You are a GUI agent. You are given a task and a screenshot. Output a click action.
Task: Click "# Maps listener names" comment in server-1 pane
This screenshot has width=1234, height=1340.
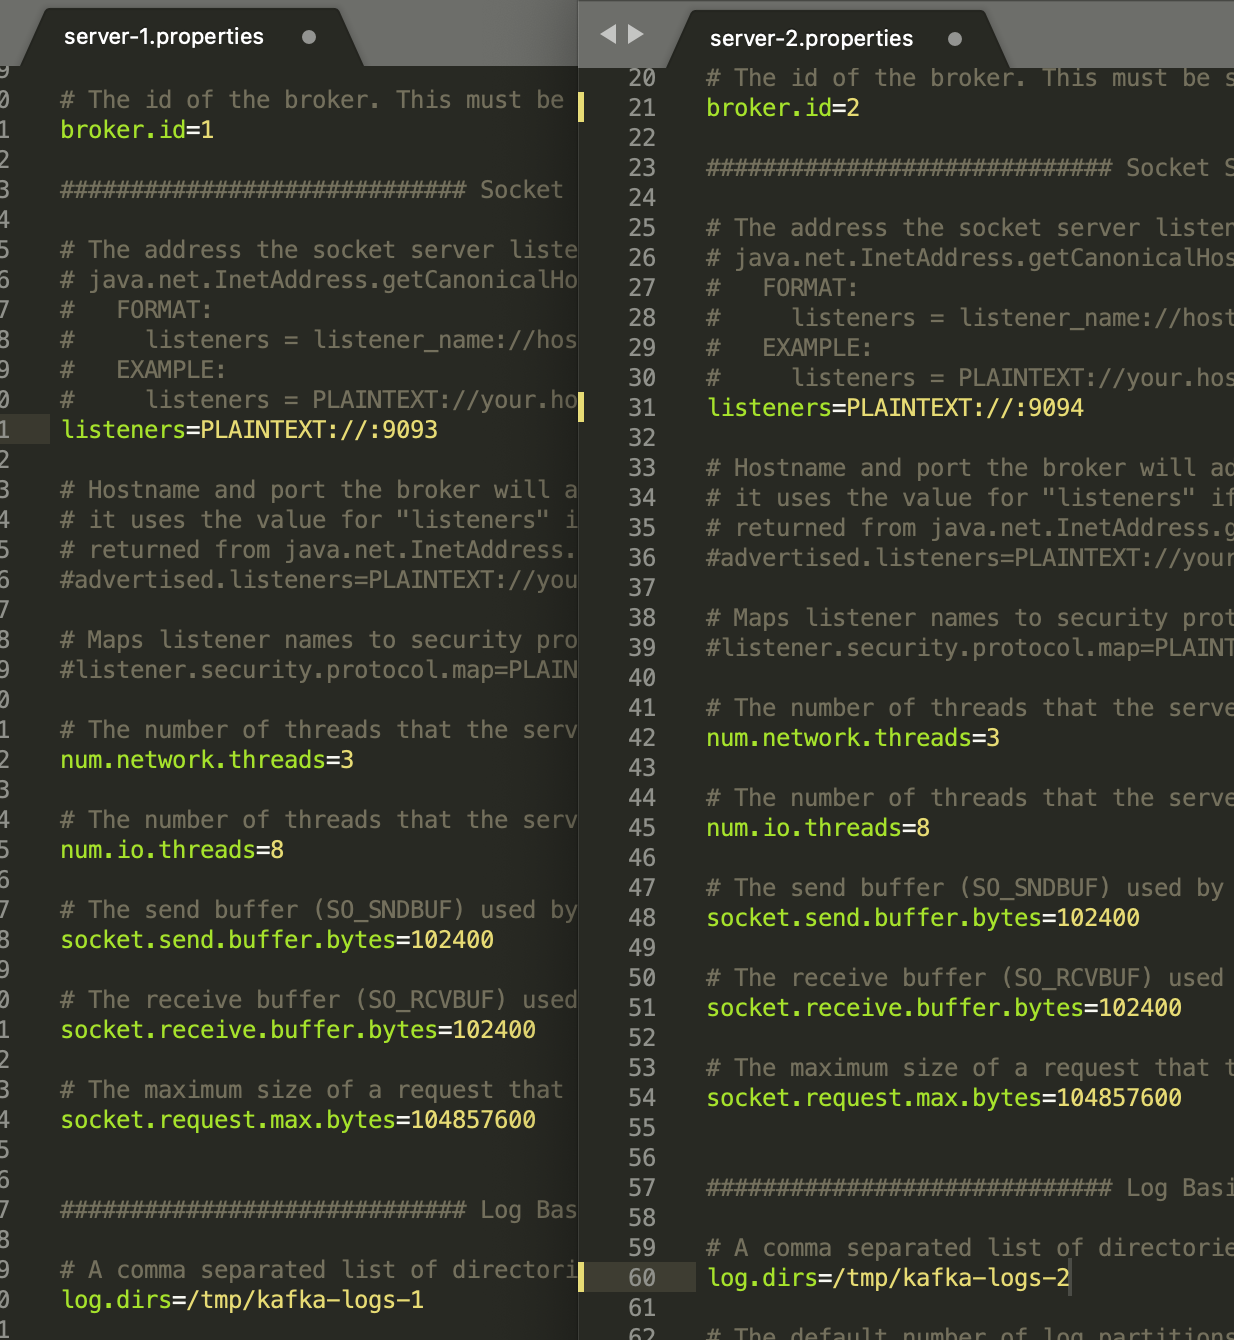(319, 640)
